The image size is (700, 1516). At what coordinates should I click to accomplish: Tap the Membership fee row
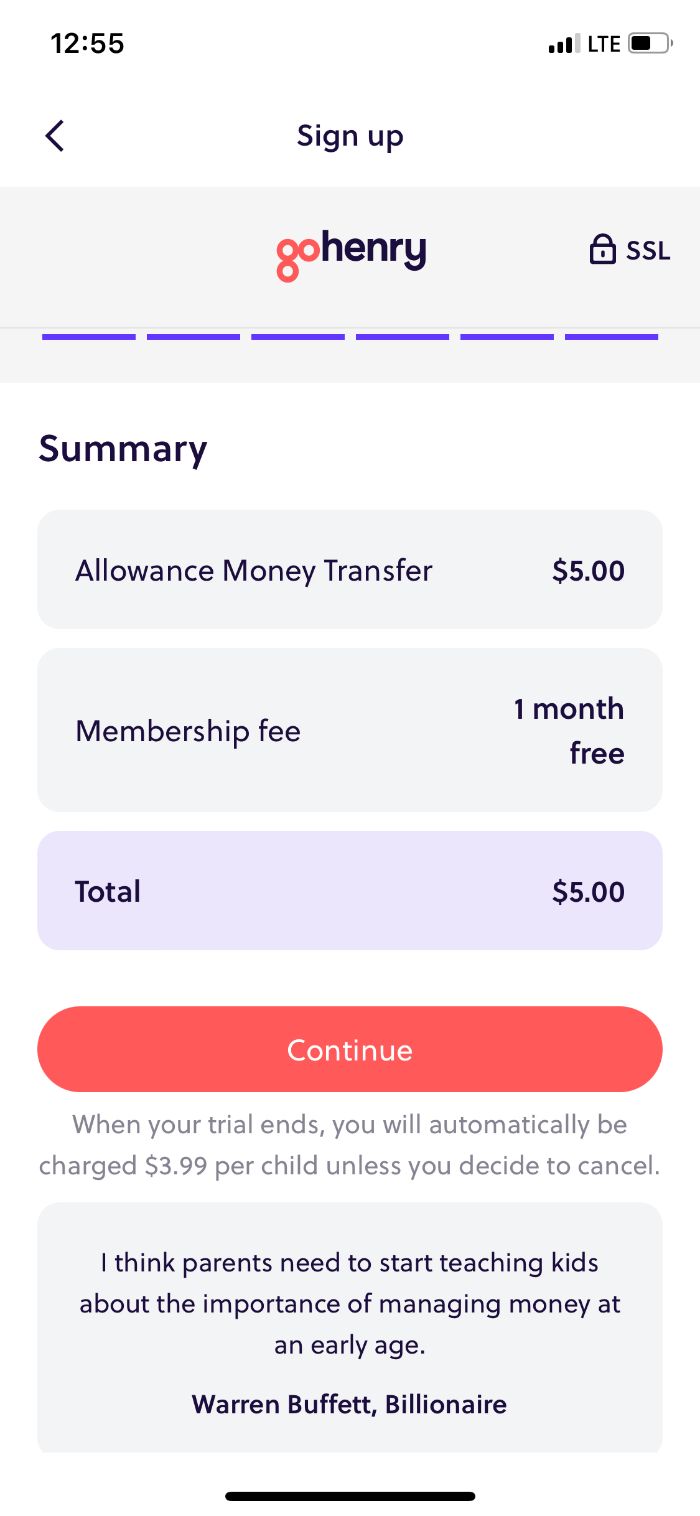[x=350, y=730]
